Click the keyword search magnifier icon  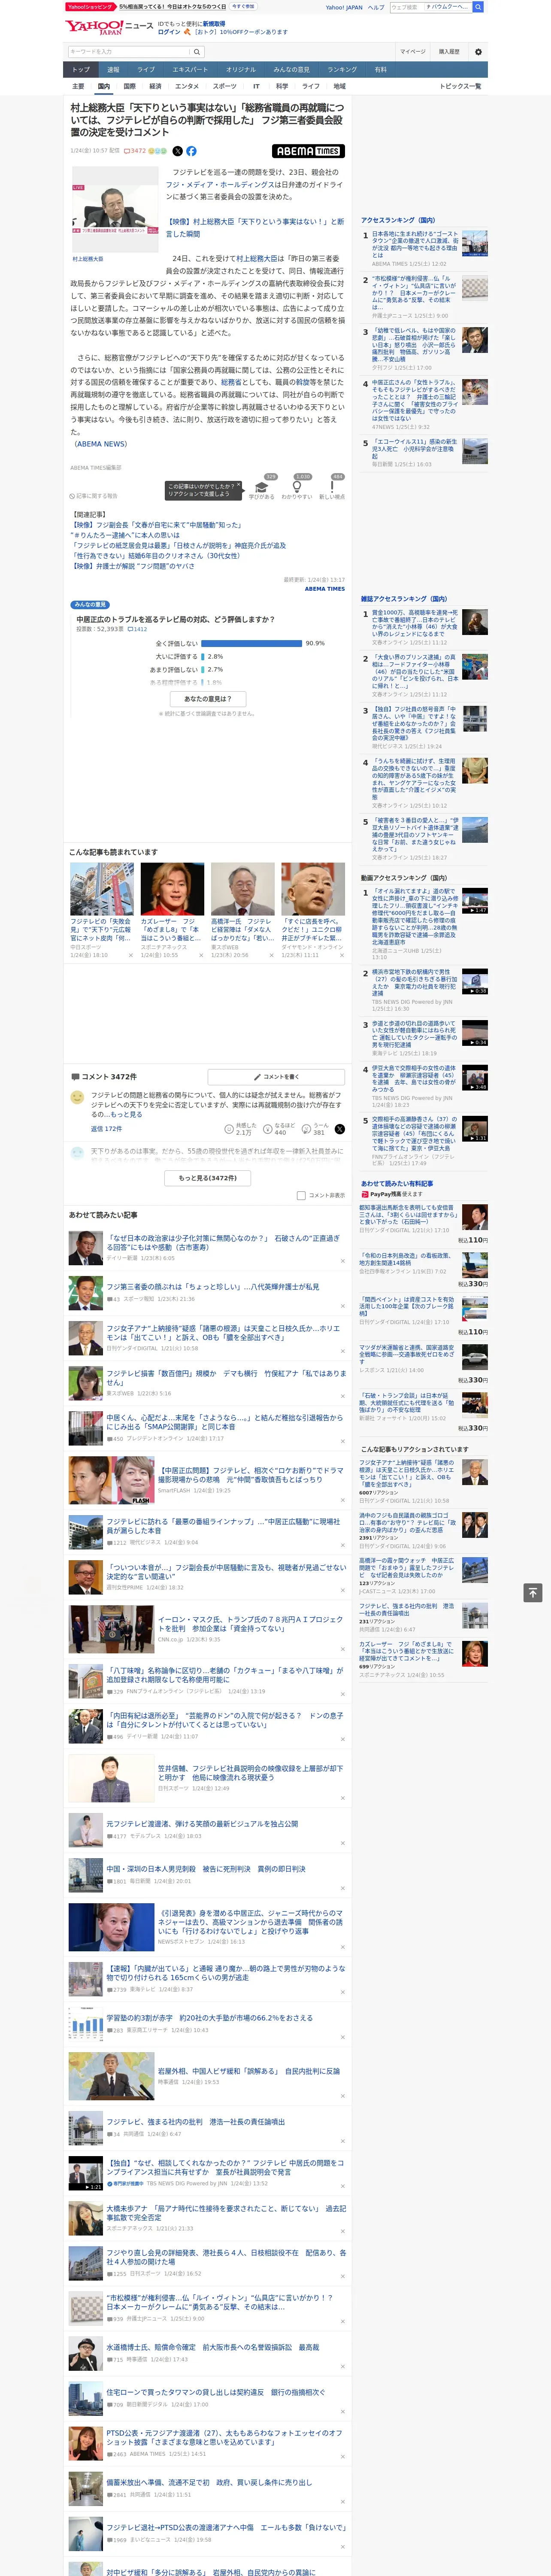[197, 51]
